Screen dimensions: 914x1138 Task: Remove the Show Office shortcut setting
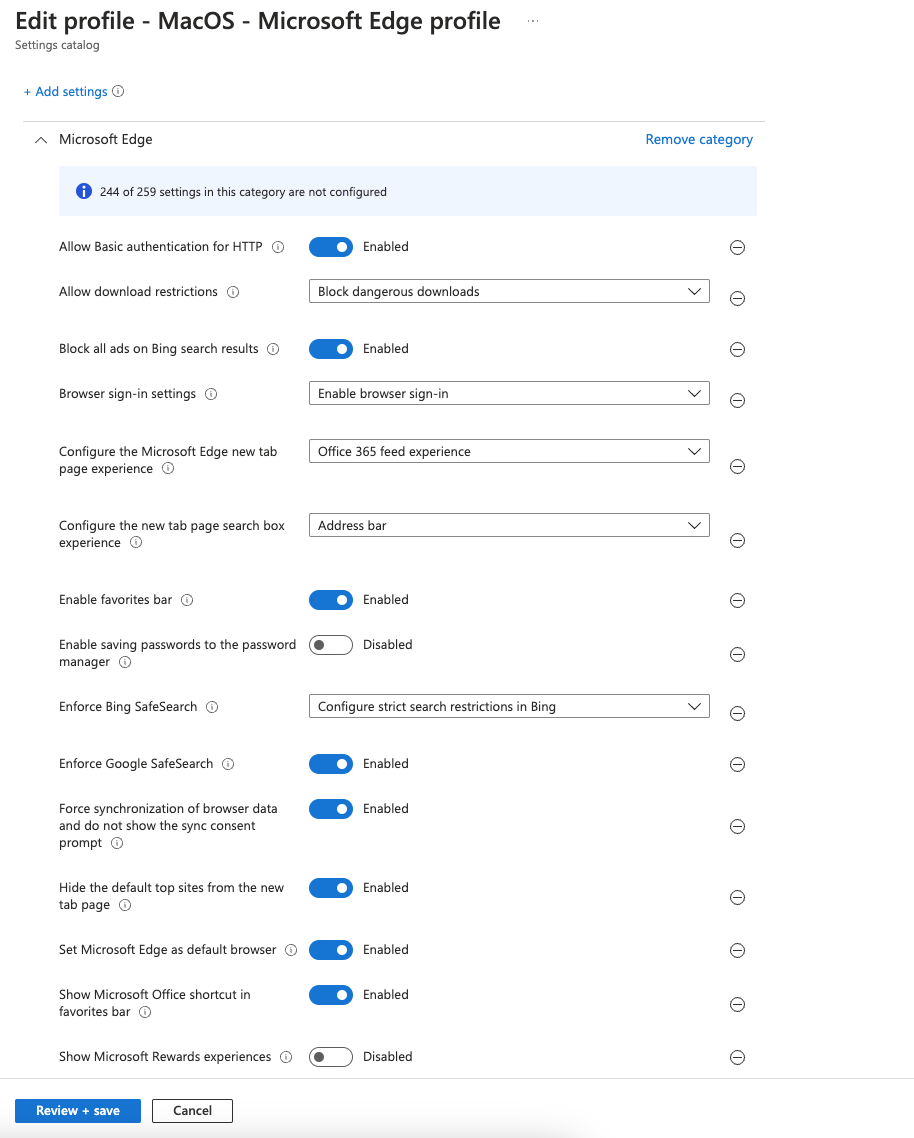737,1004
